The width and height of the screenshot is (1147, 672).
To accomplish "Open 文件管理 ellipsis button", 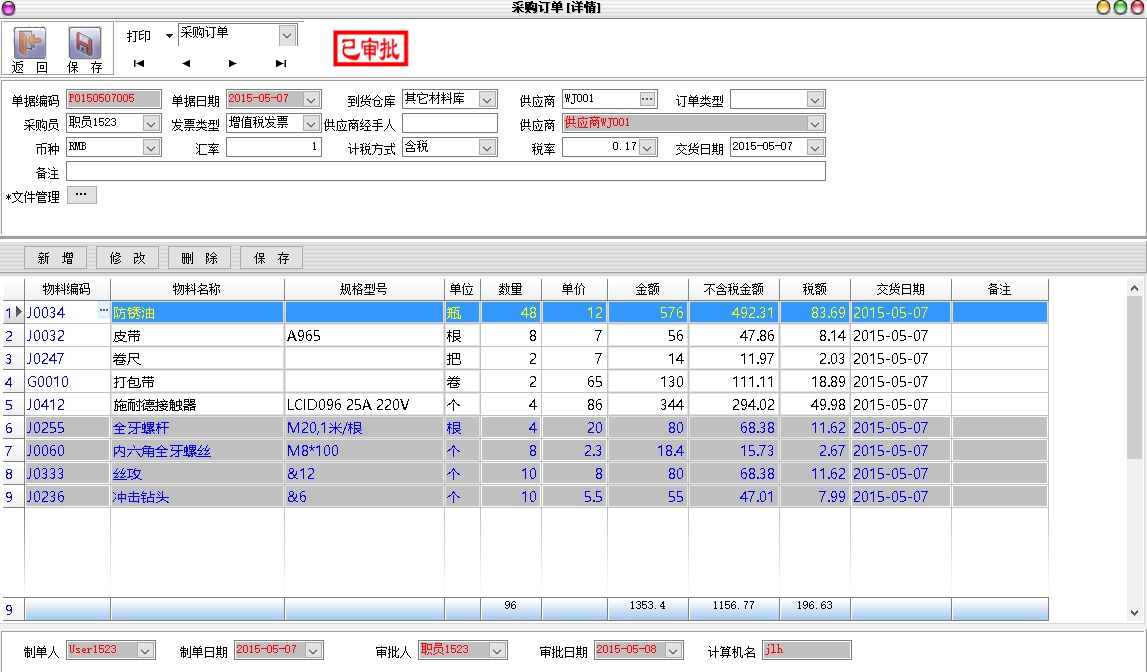I will click(x=81, y=195).
